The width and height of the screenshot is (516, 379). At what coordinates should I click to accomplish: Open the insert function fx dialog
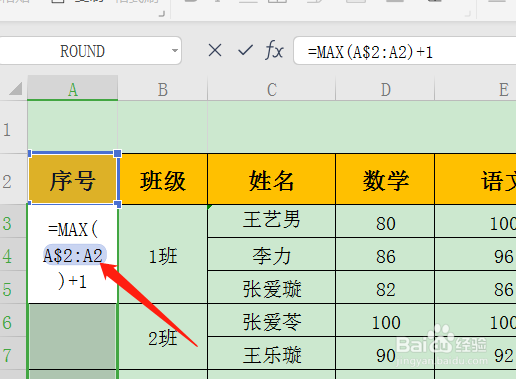point(274,51)
